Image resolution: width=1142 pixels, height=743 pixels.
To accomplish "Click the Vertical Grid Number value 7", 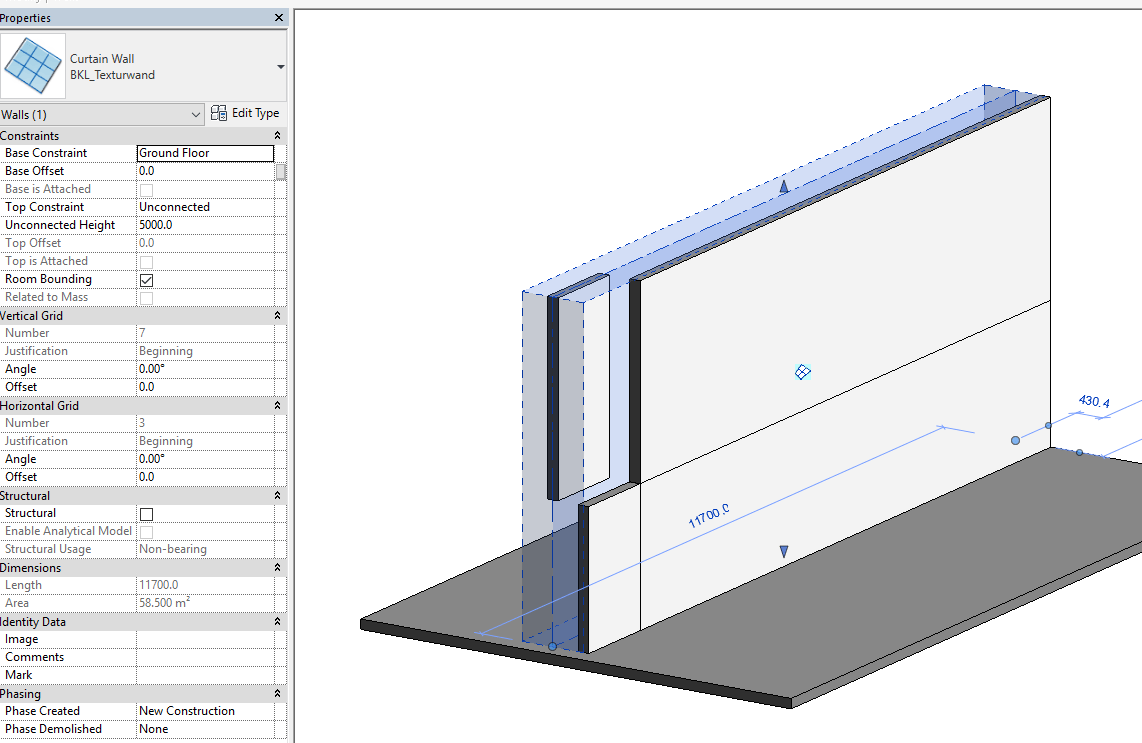I will [205, 333].
